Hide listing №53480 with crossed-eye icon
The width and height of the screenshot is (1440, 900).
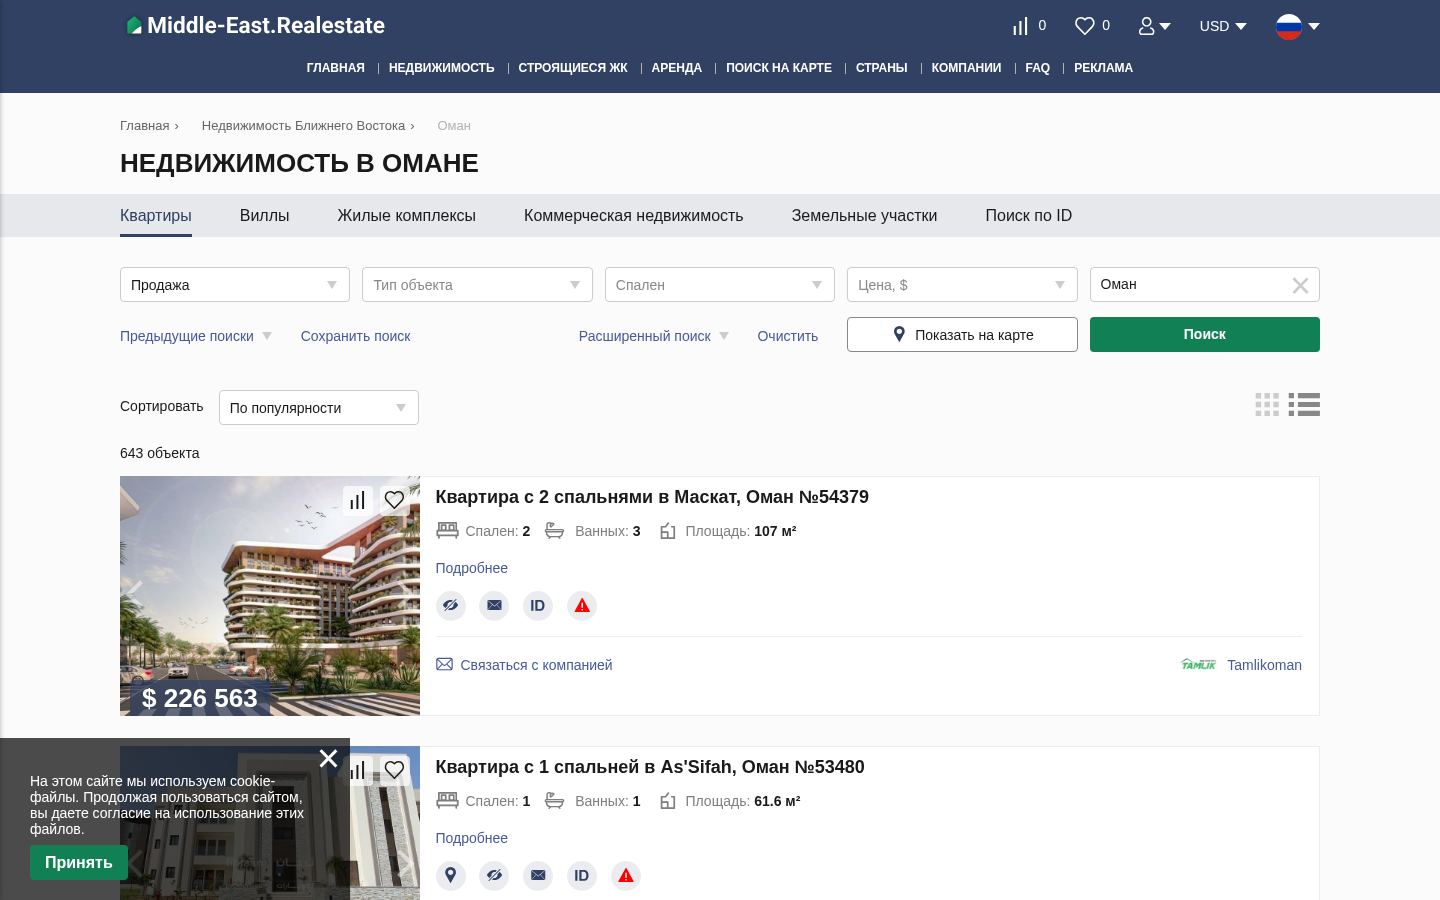pyautogui.click(x=494, y=876)
